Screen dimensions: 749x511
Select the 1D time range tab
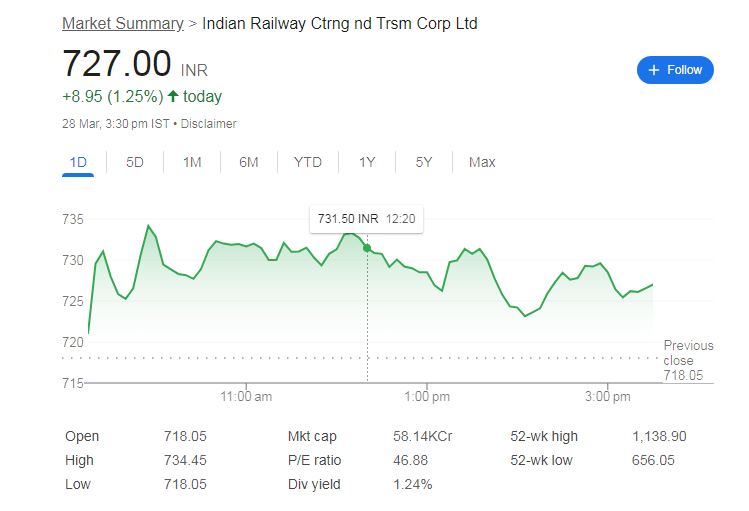tap(78, 162)
